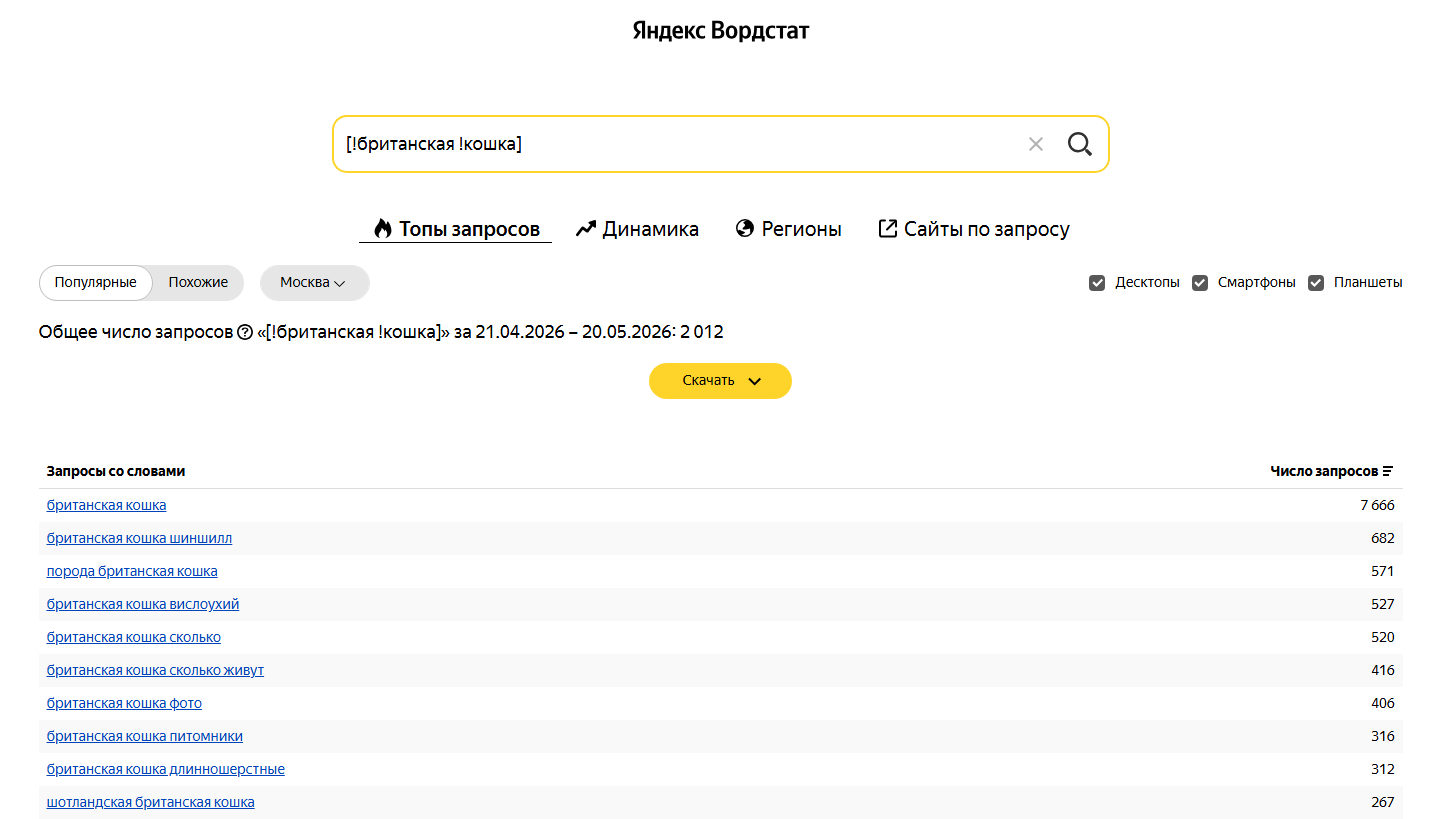
Task: Click the question mark help icon
Action: point(245,332)
